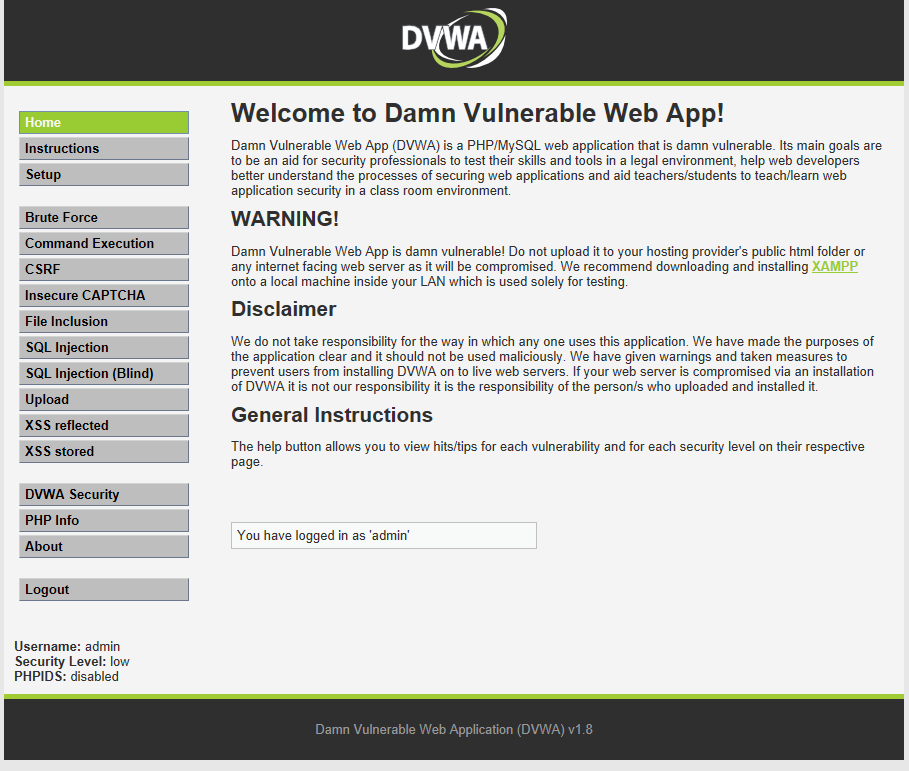
Task: Click the DVWA logo in header
Action: [454, 38]
